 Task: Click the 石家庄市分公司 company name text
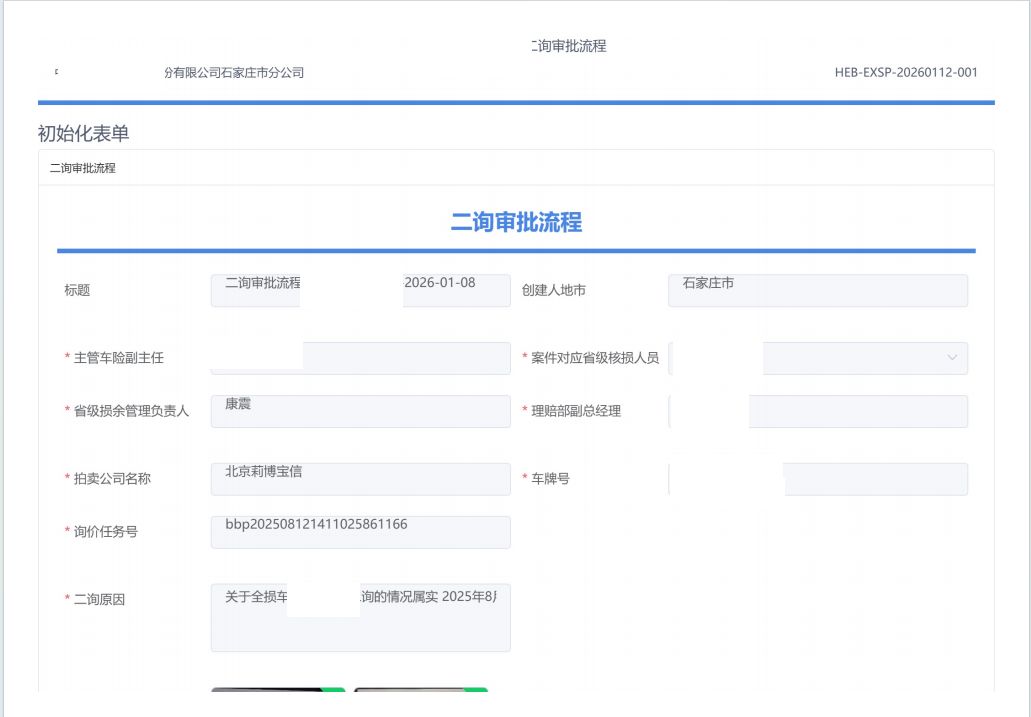tap(234, 73)
